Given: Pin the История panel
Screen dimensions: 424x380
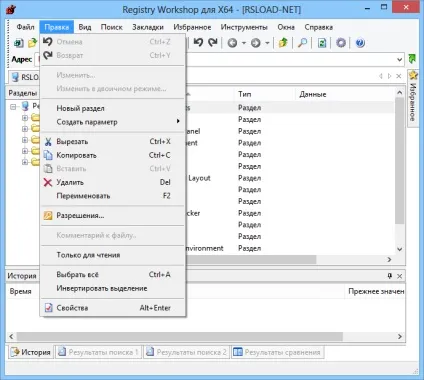Looking at the screenshot, I should pyautogui.click(x=390, y=276).
